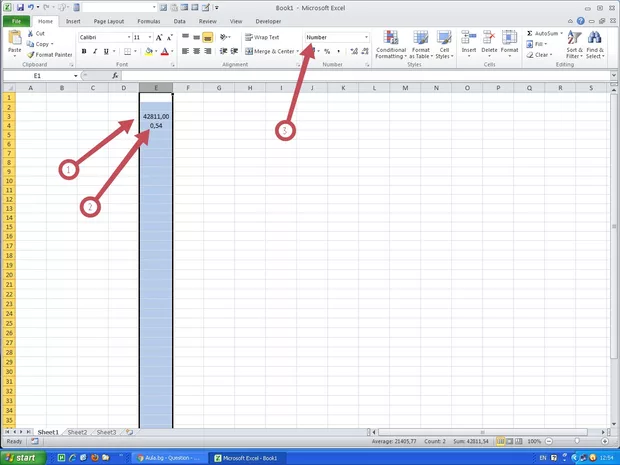Switch to the Insert tab
The image size is (620, 465).
[73, 21]
